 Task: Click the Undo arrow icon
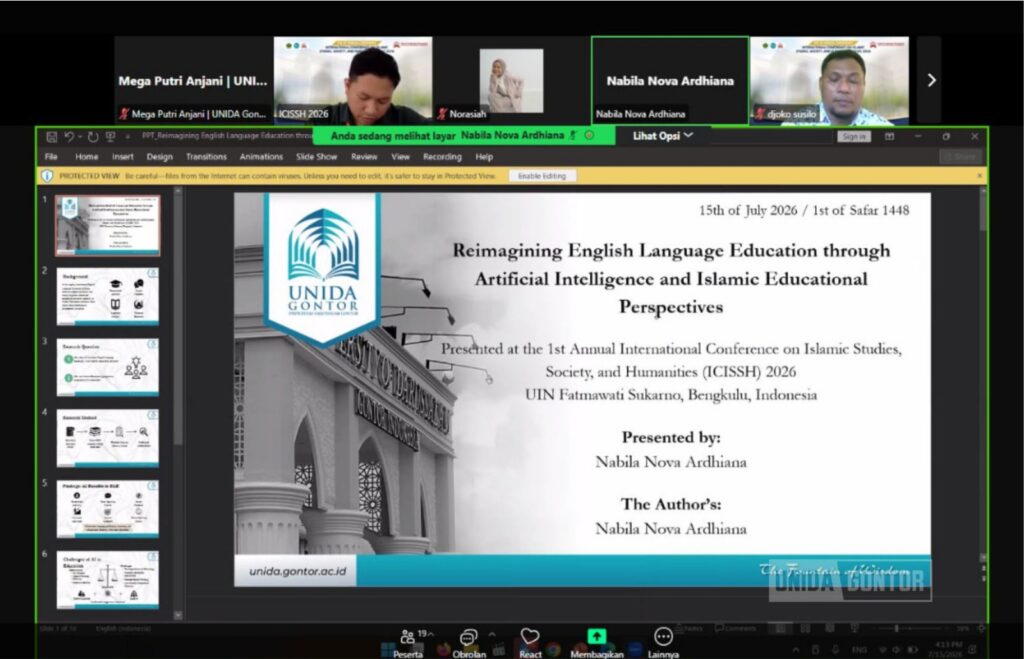[69, 137]
